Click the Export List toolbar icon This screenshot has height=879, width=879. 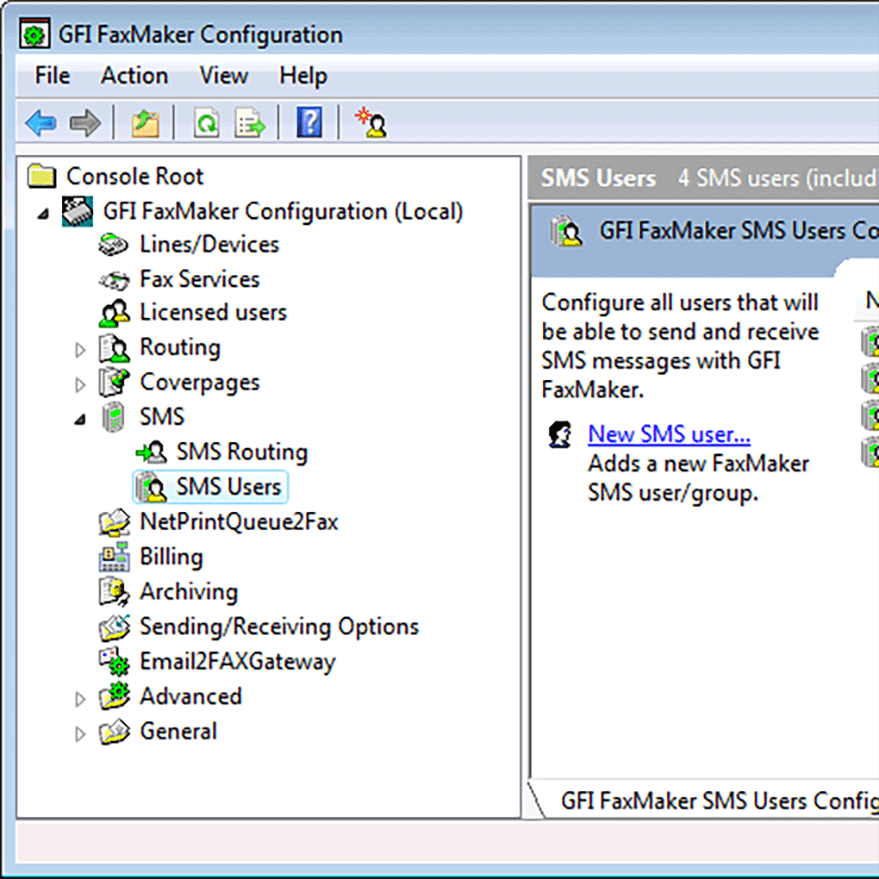[247, 122]
